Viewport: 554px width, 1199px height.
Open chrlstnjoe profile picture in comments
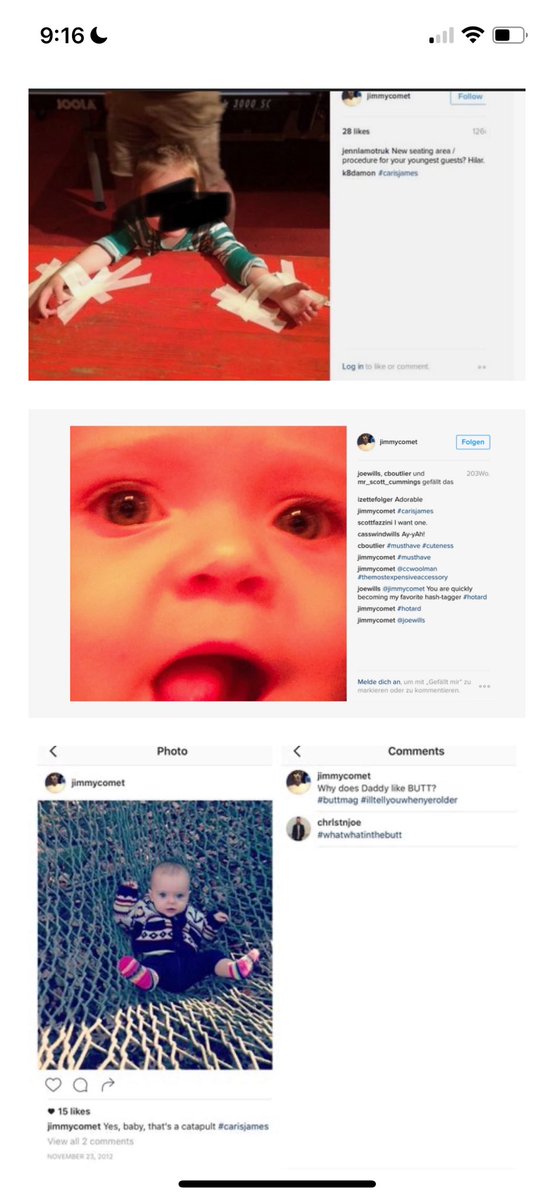click(298, 828)
